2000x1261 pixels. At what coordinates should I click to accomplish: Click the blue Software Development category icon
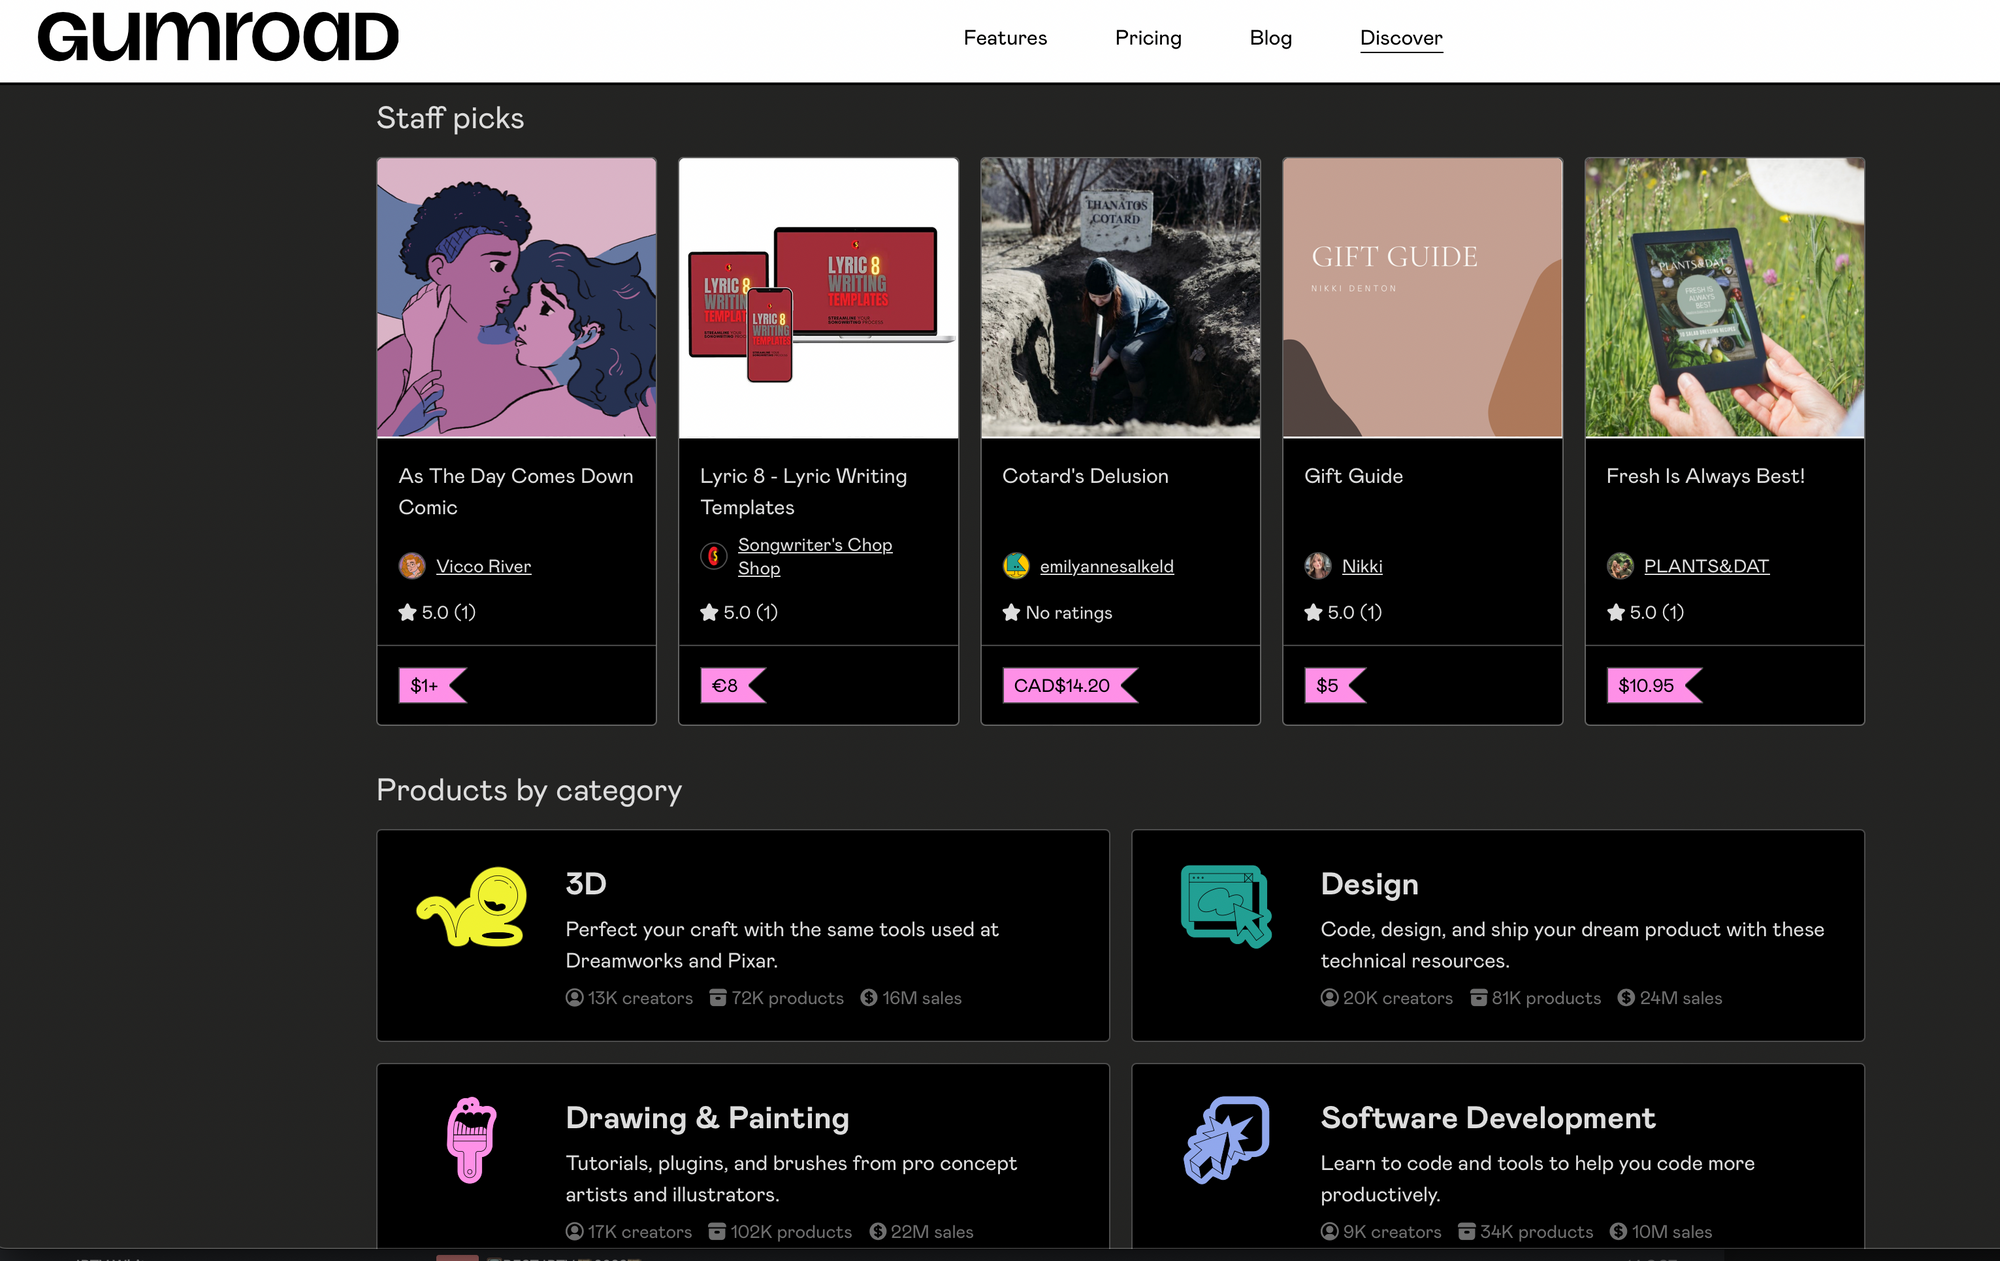(x=1227, y=1140)
